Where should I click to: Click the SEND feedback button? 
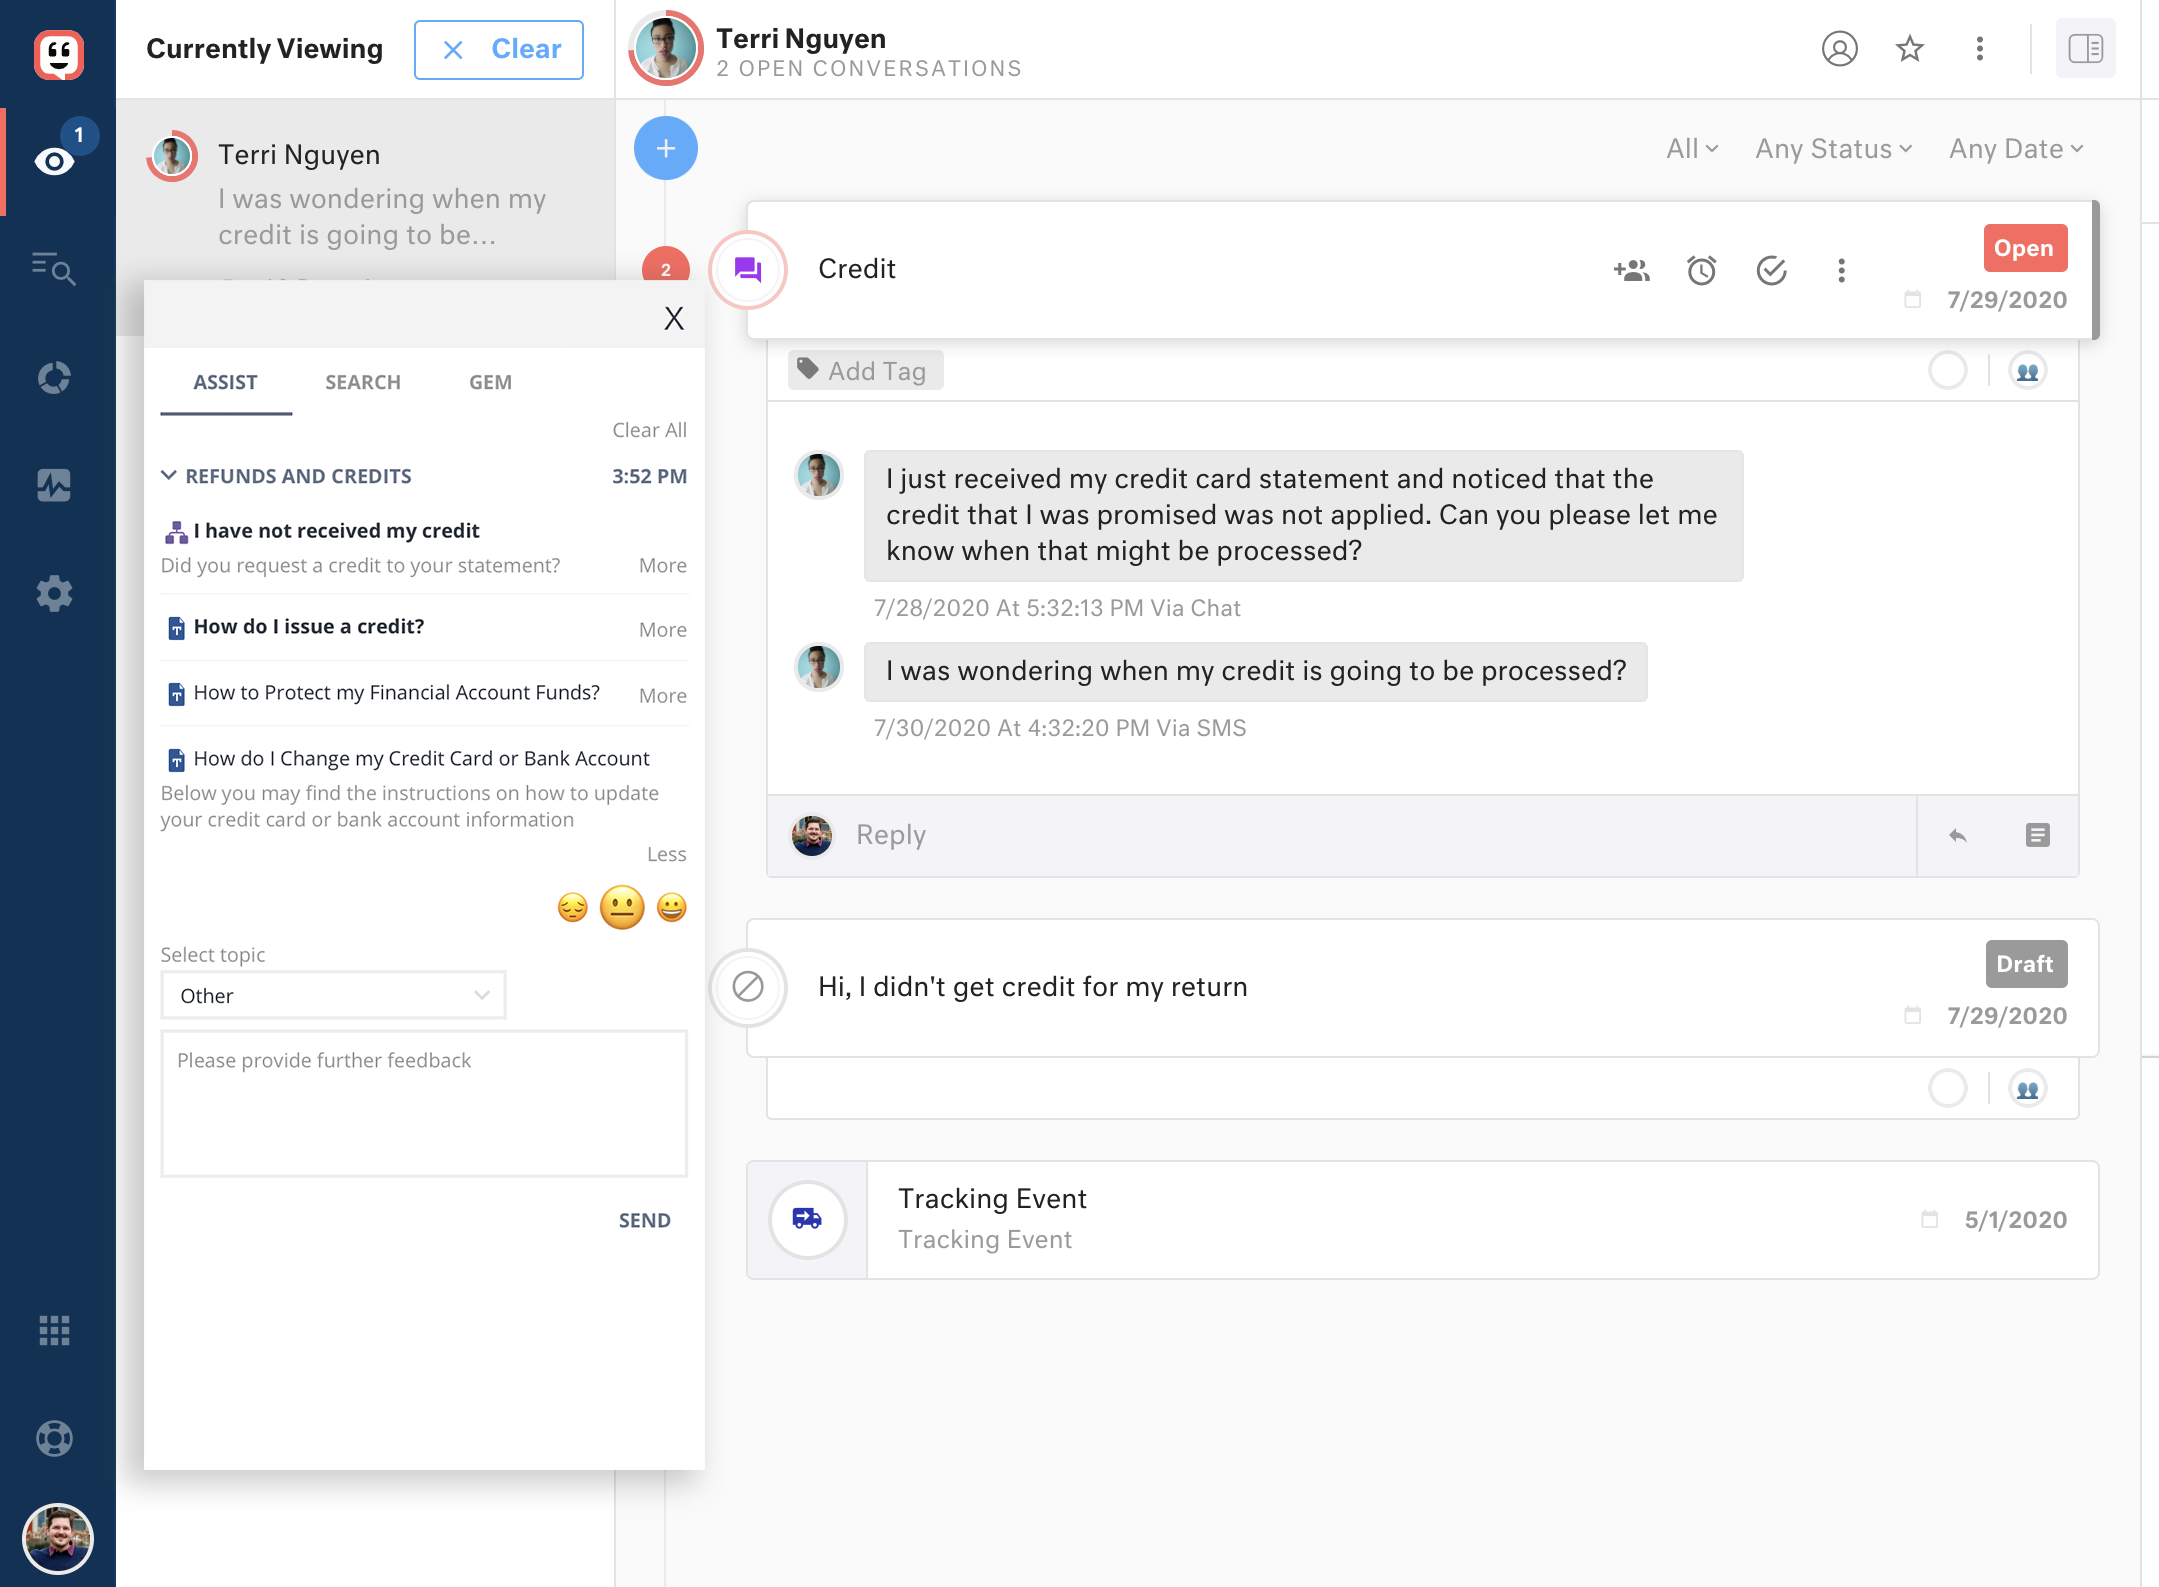tap(644, 1220)
